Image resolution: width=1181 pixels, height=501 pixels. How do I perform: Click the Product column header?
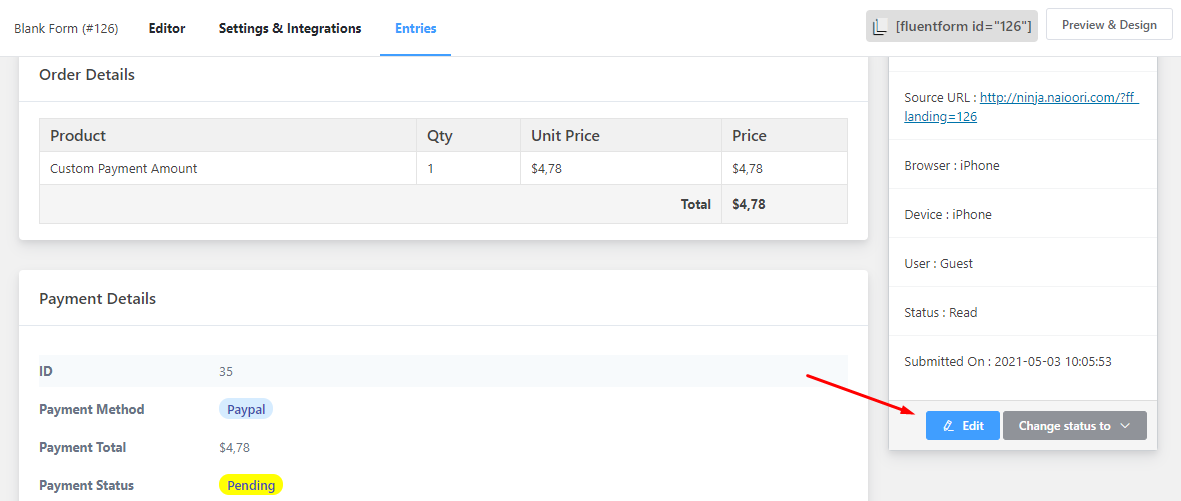tap(78, 136)
